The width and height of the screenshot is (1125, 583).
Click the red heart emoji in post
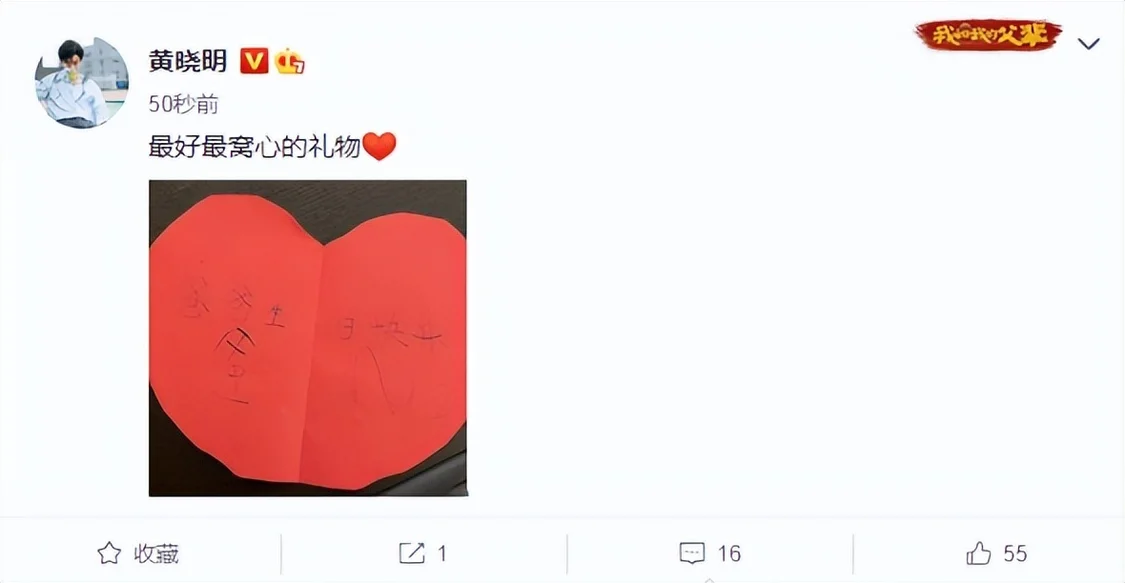[x=380, y=146]
